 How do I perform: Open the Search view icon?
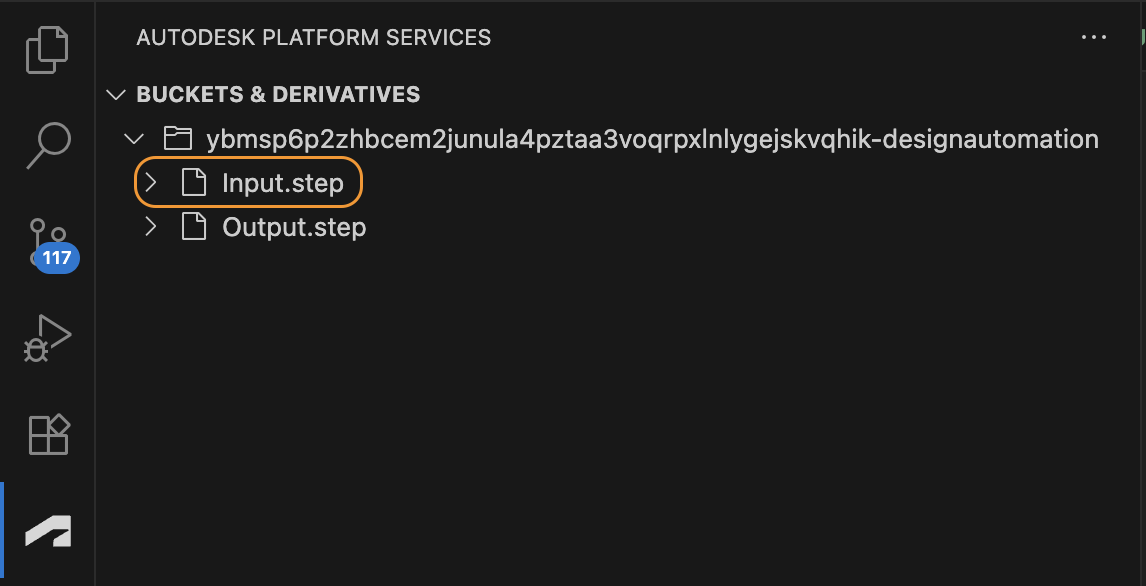47,146
